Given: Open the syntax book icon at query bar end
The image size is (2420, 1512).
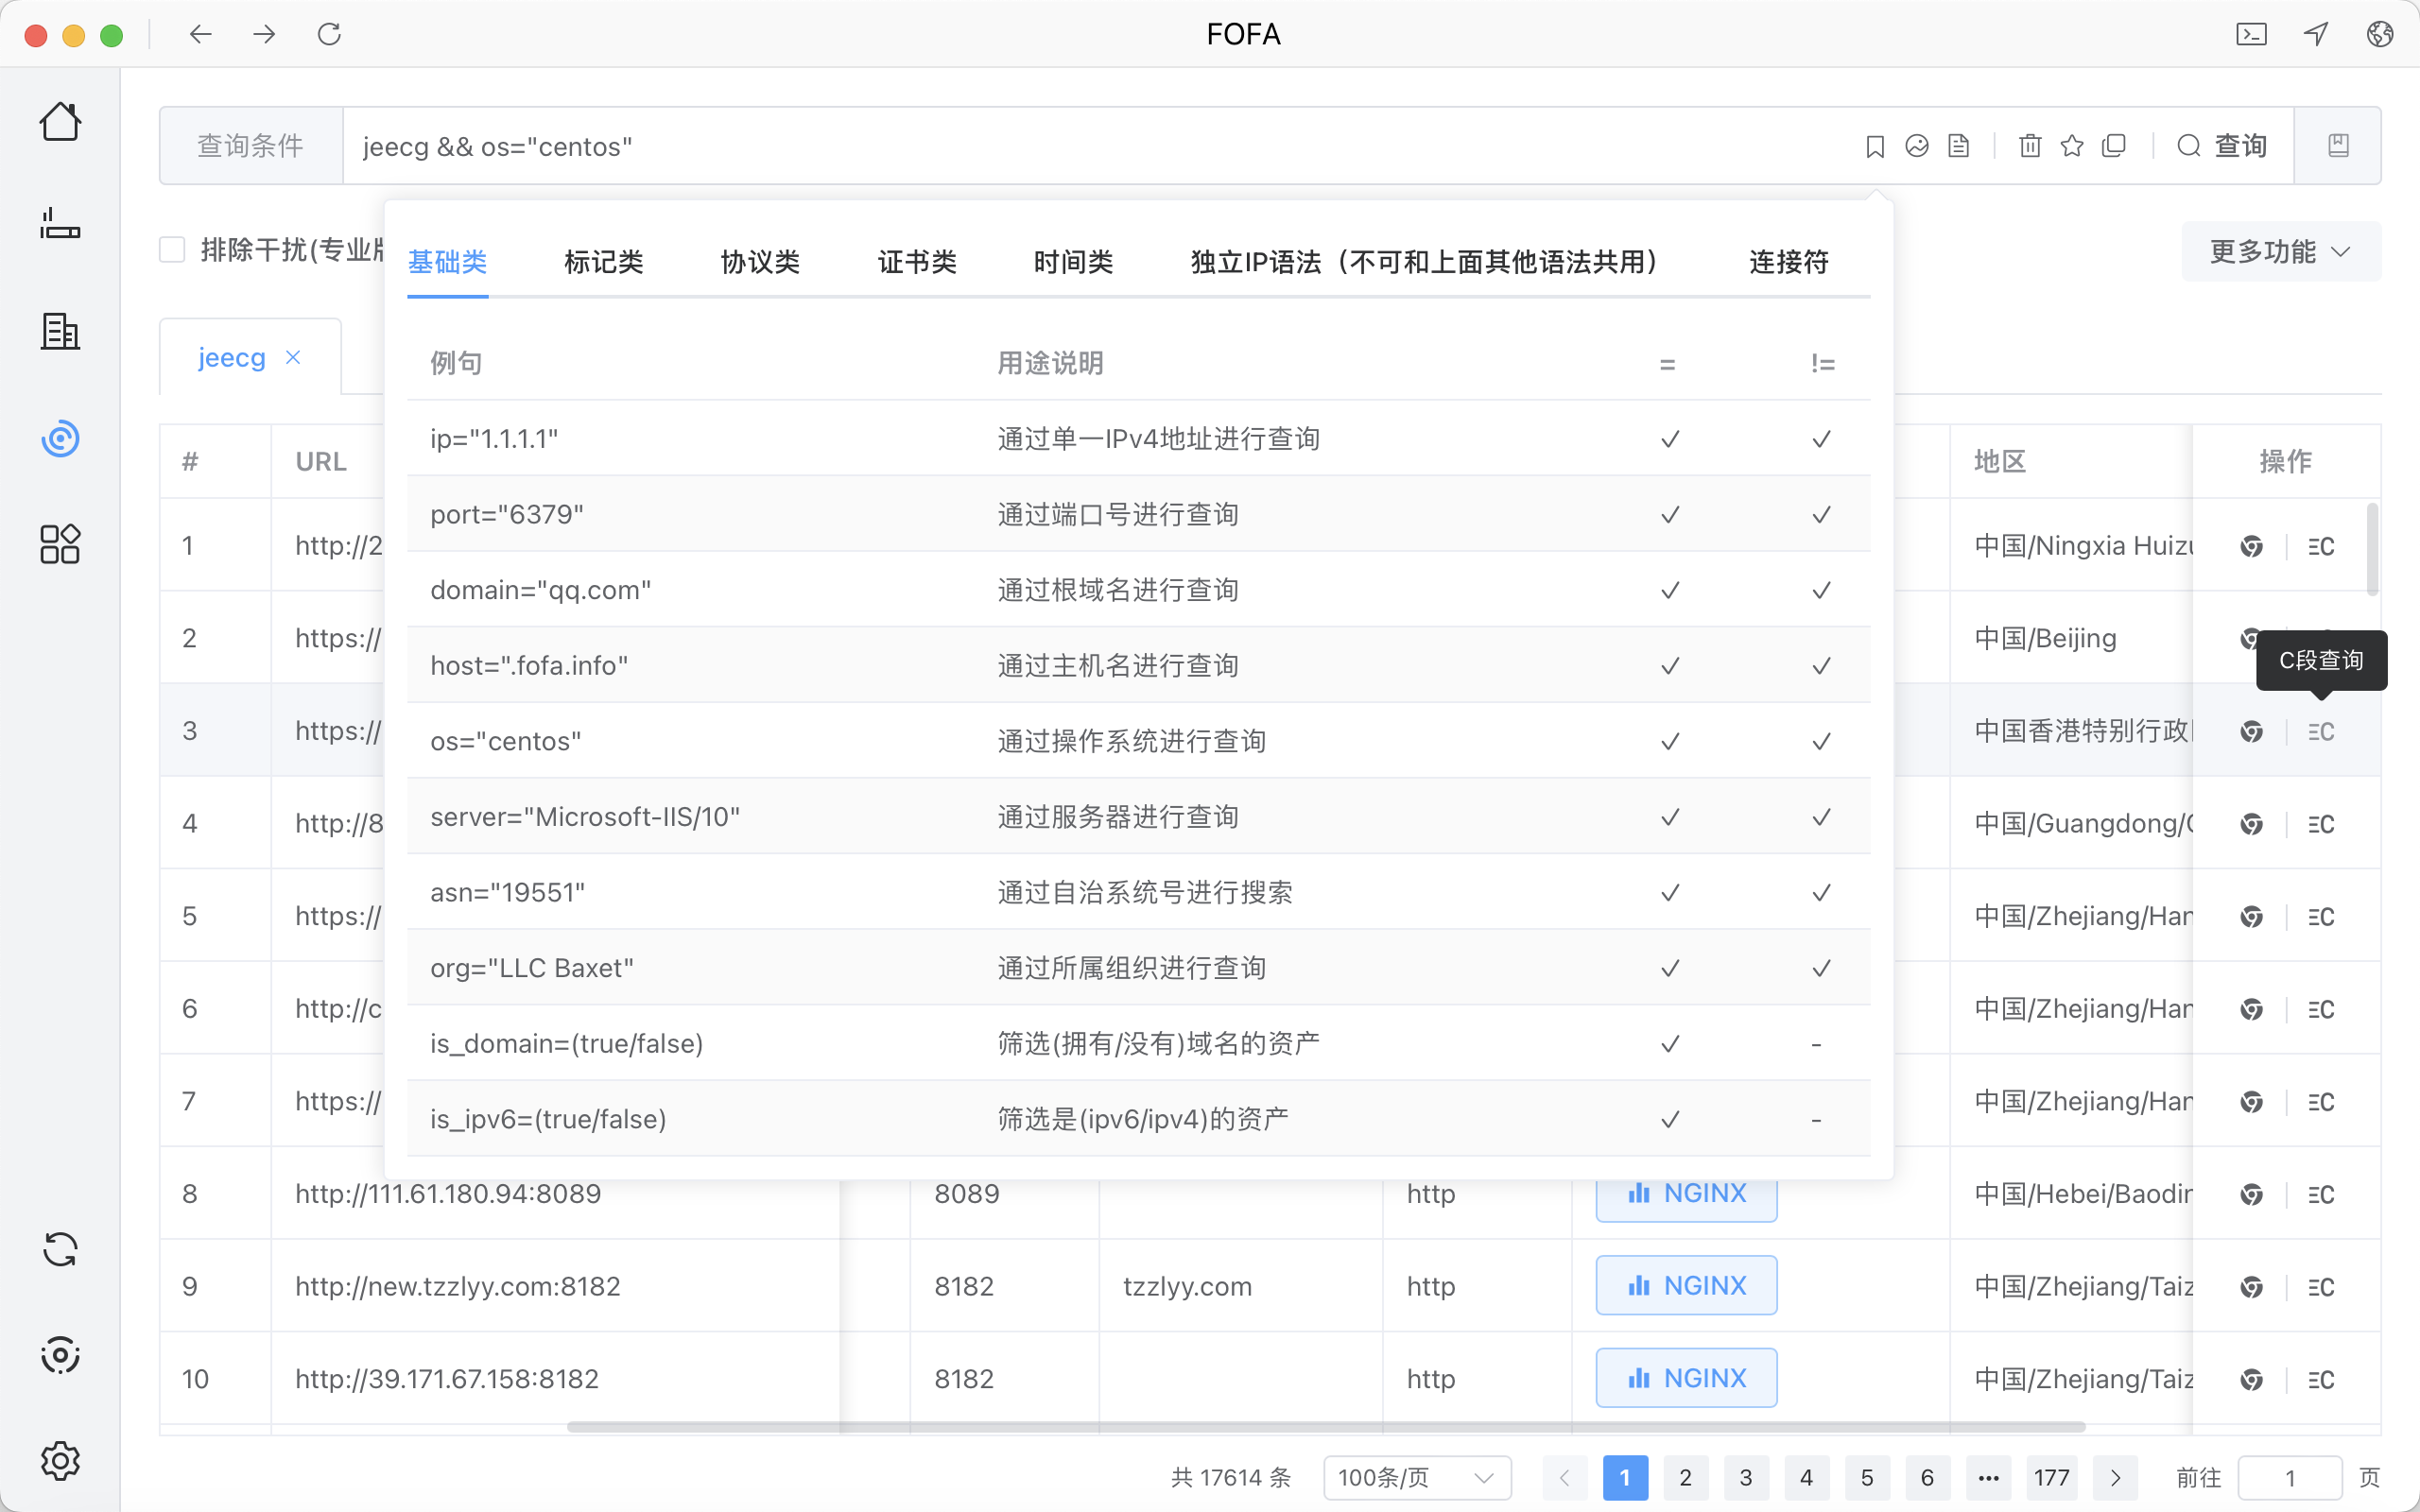Looking at the screenshot, I should [2337, 146].
